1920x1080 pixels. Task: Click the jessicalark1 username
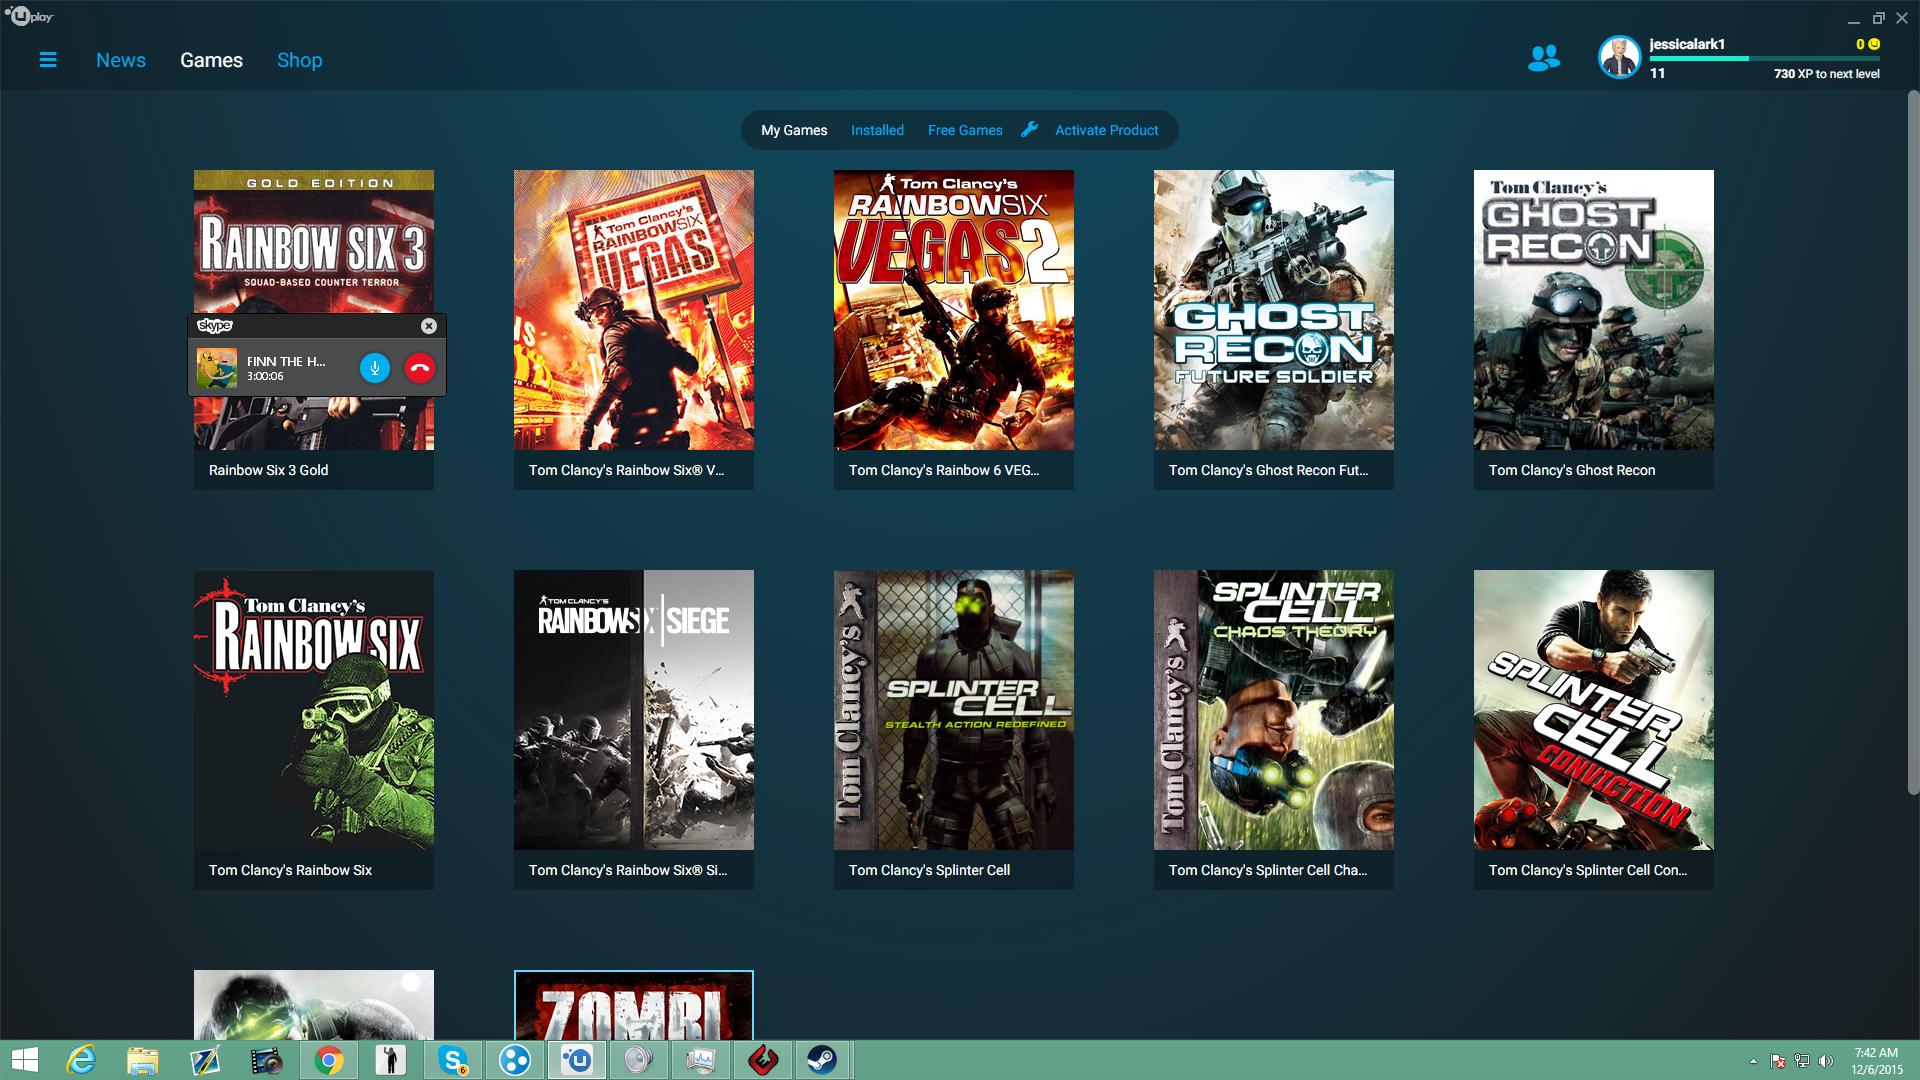coord(1687,44)
